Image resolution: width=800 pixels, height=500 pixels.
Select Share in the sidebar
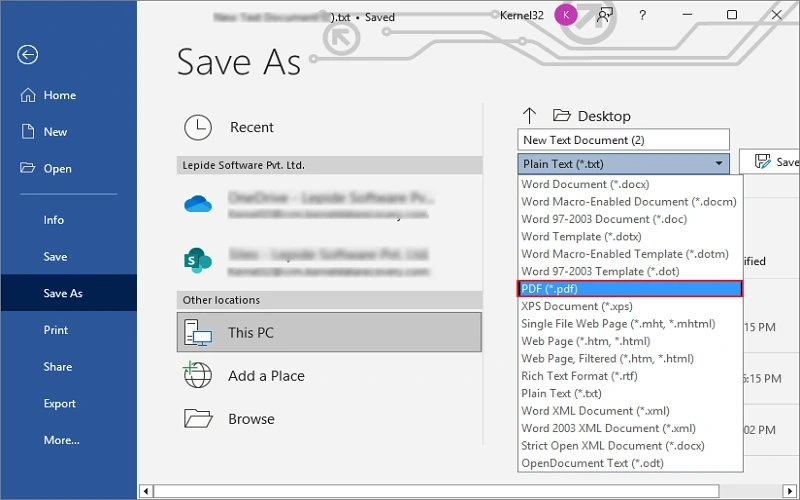(69, 367)
